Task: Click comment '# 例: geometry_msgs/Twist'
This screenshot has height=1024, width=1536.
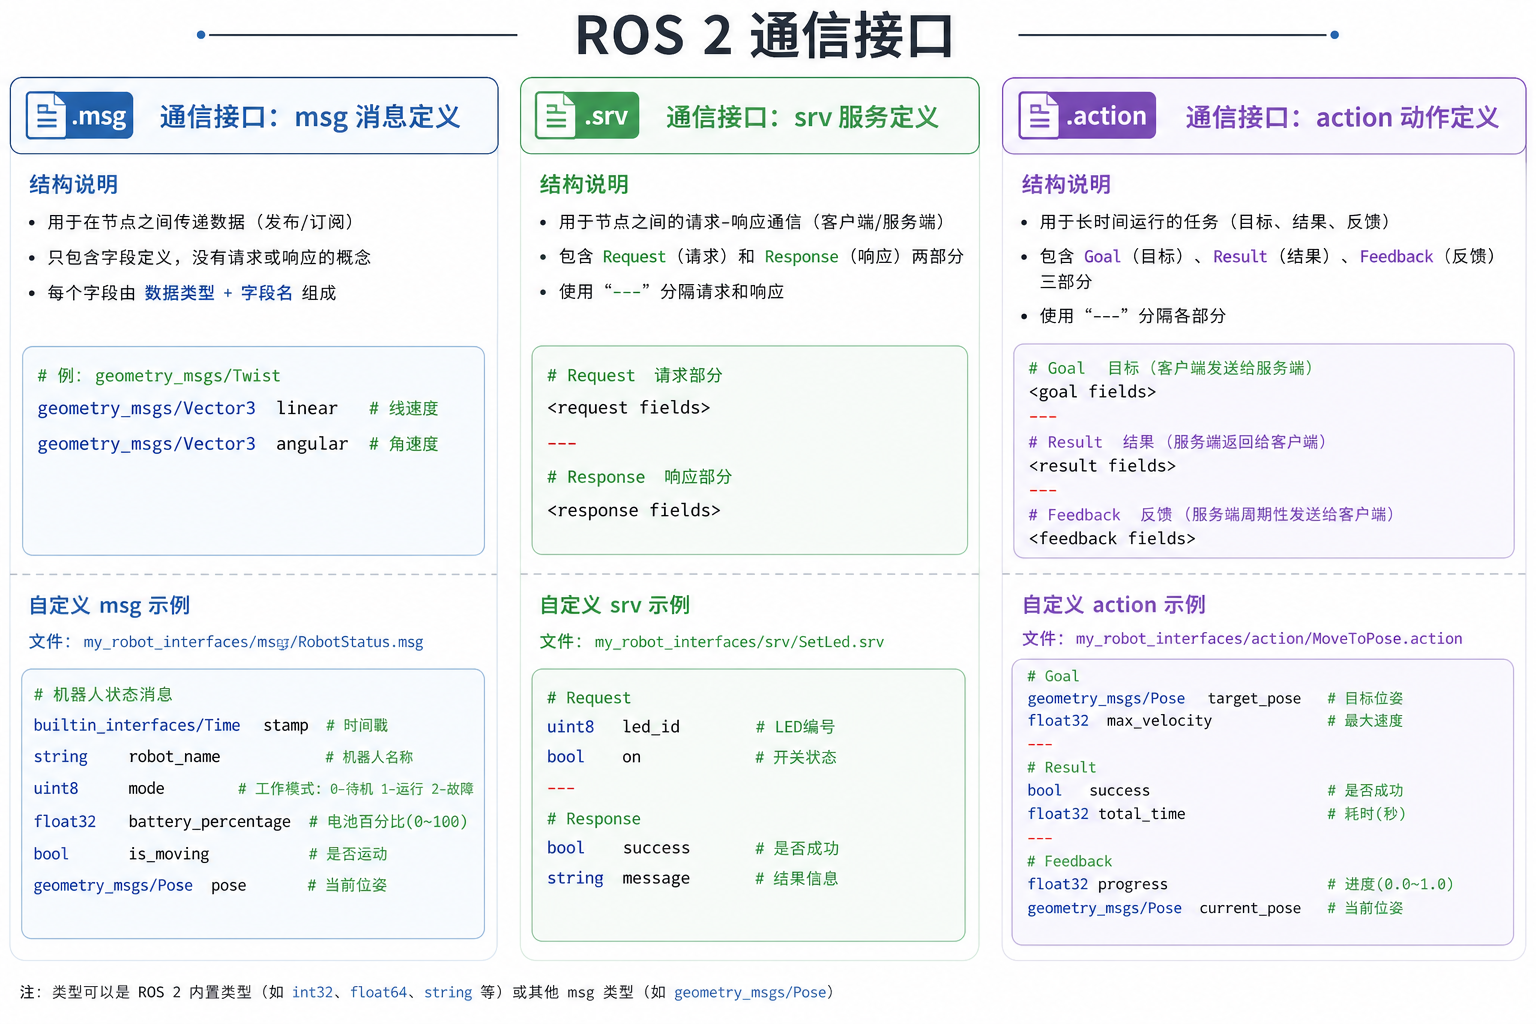Action: point(159,376)
